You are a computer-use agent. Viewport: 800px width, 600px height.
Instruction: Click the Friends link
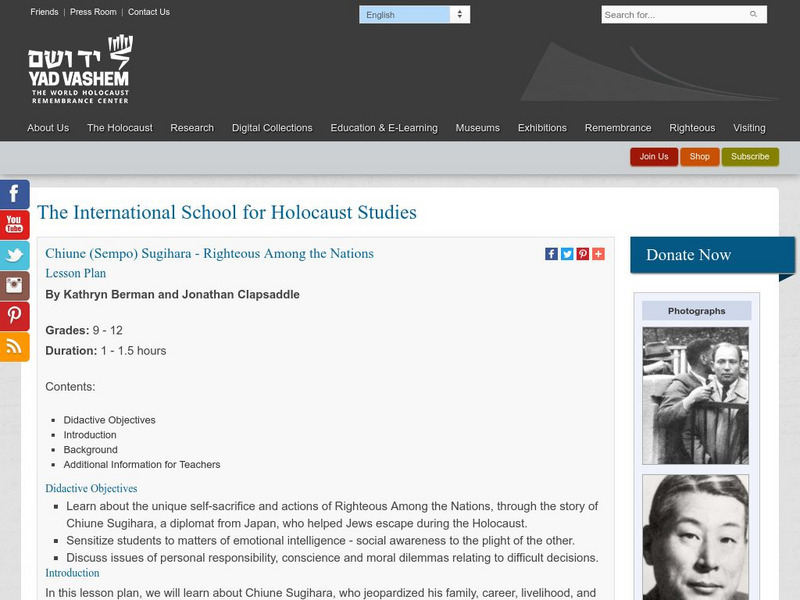point(44,12)
